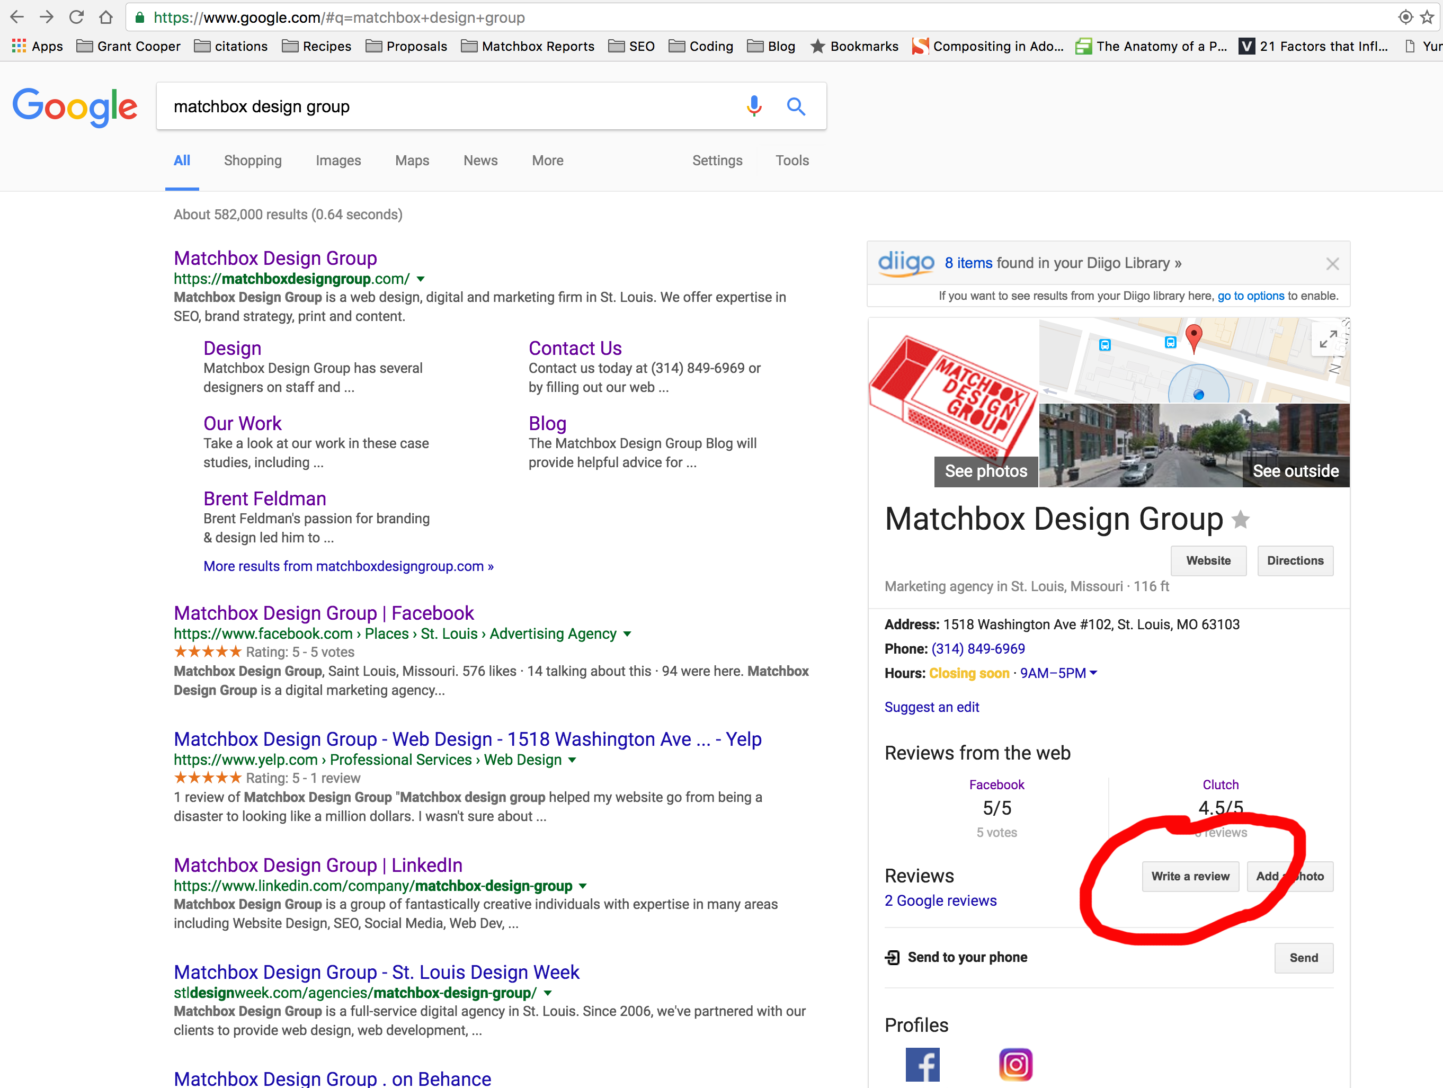
Task: Click the Website button
Action: click(x=1208, y=561)
